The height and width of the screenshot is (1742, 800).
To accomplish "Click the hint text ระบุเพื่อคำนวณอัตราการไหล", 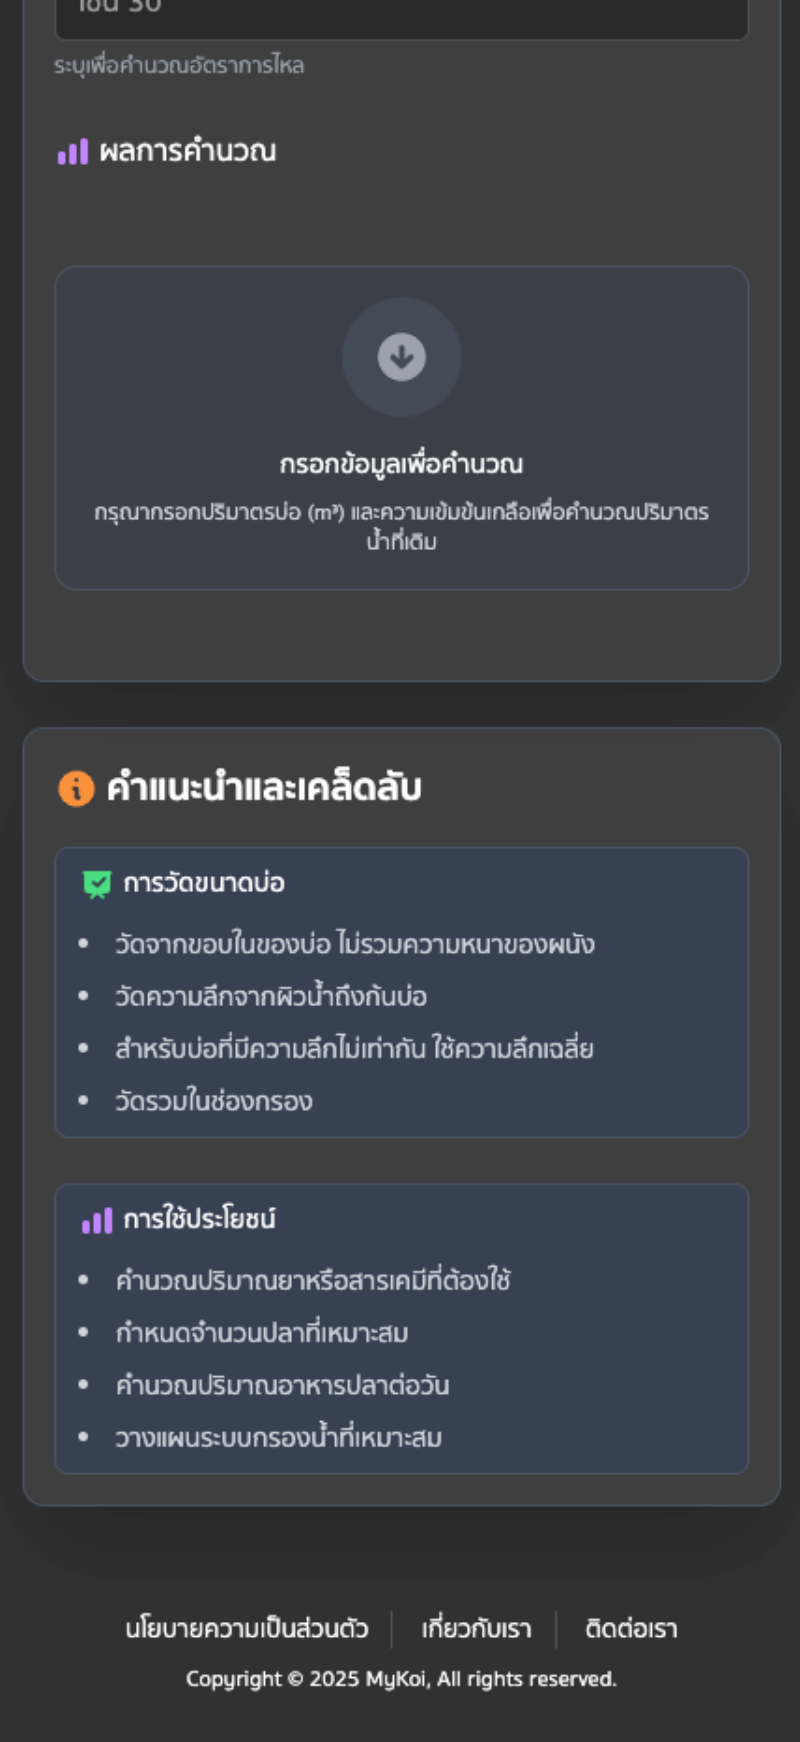I will coord(179,66).
